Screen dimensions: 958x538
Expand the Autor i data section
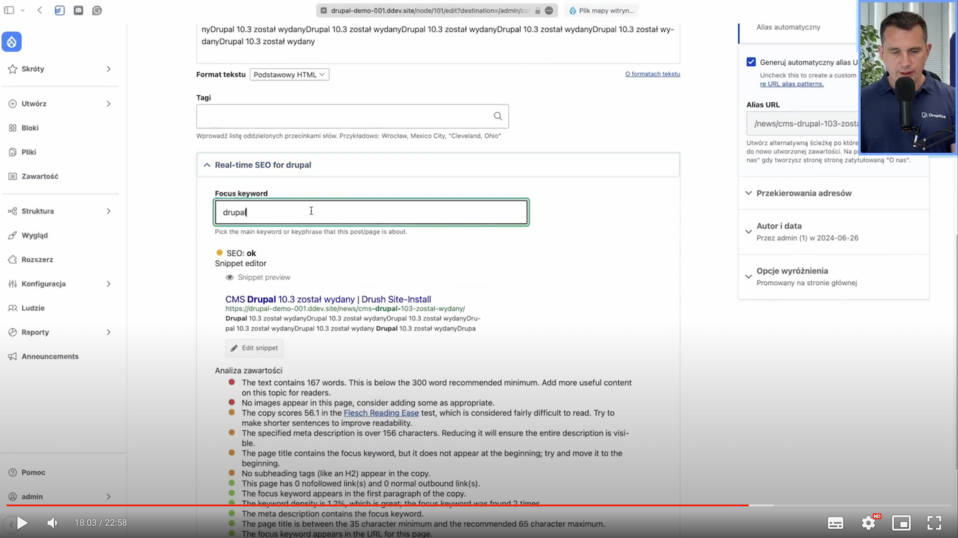[x=833, y=231]
